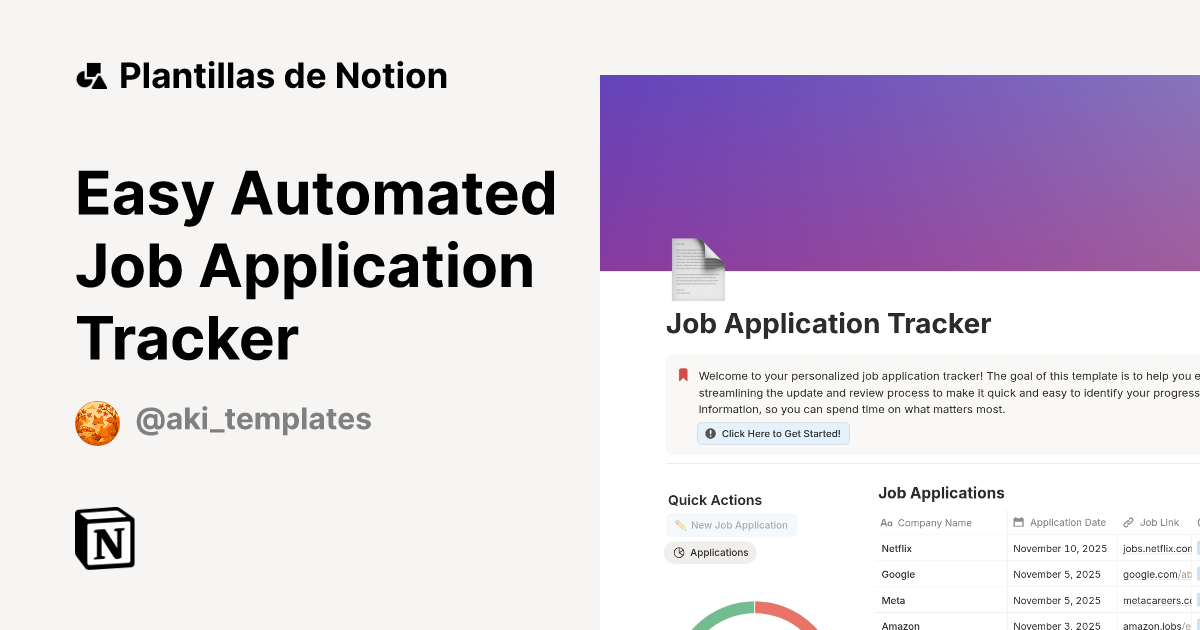
Task: Click the calendar icon beside Application Date
Action: 1017,522
